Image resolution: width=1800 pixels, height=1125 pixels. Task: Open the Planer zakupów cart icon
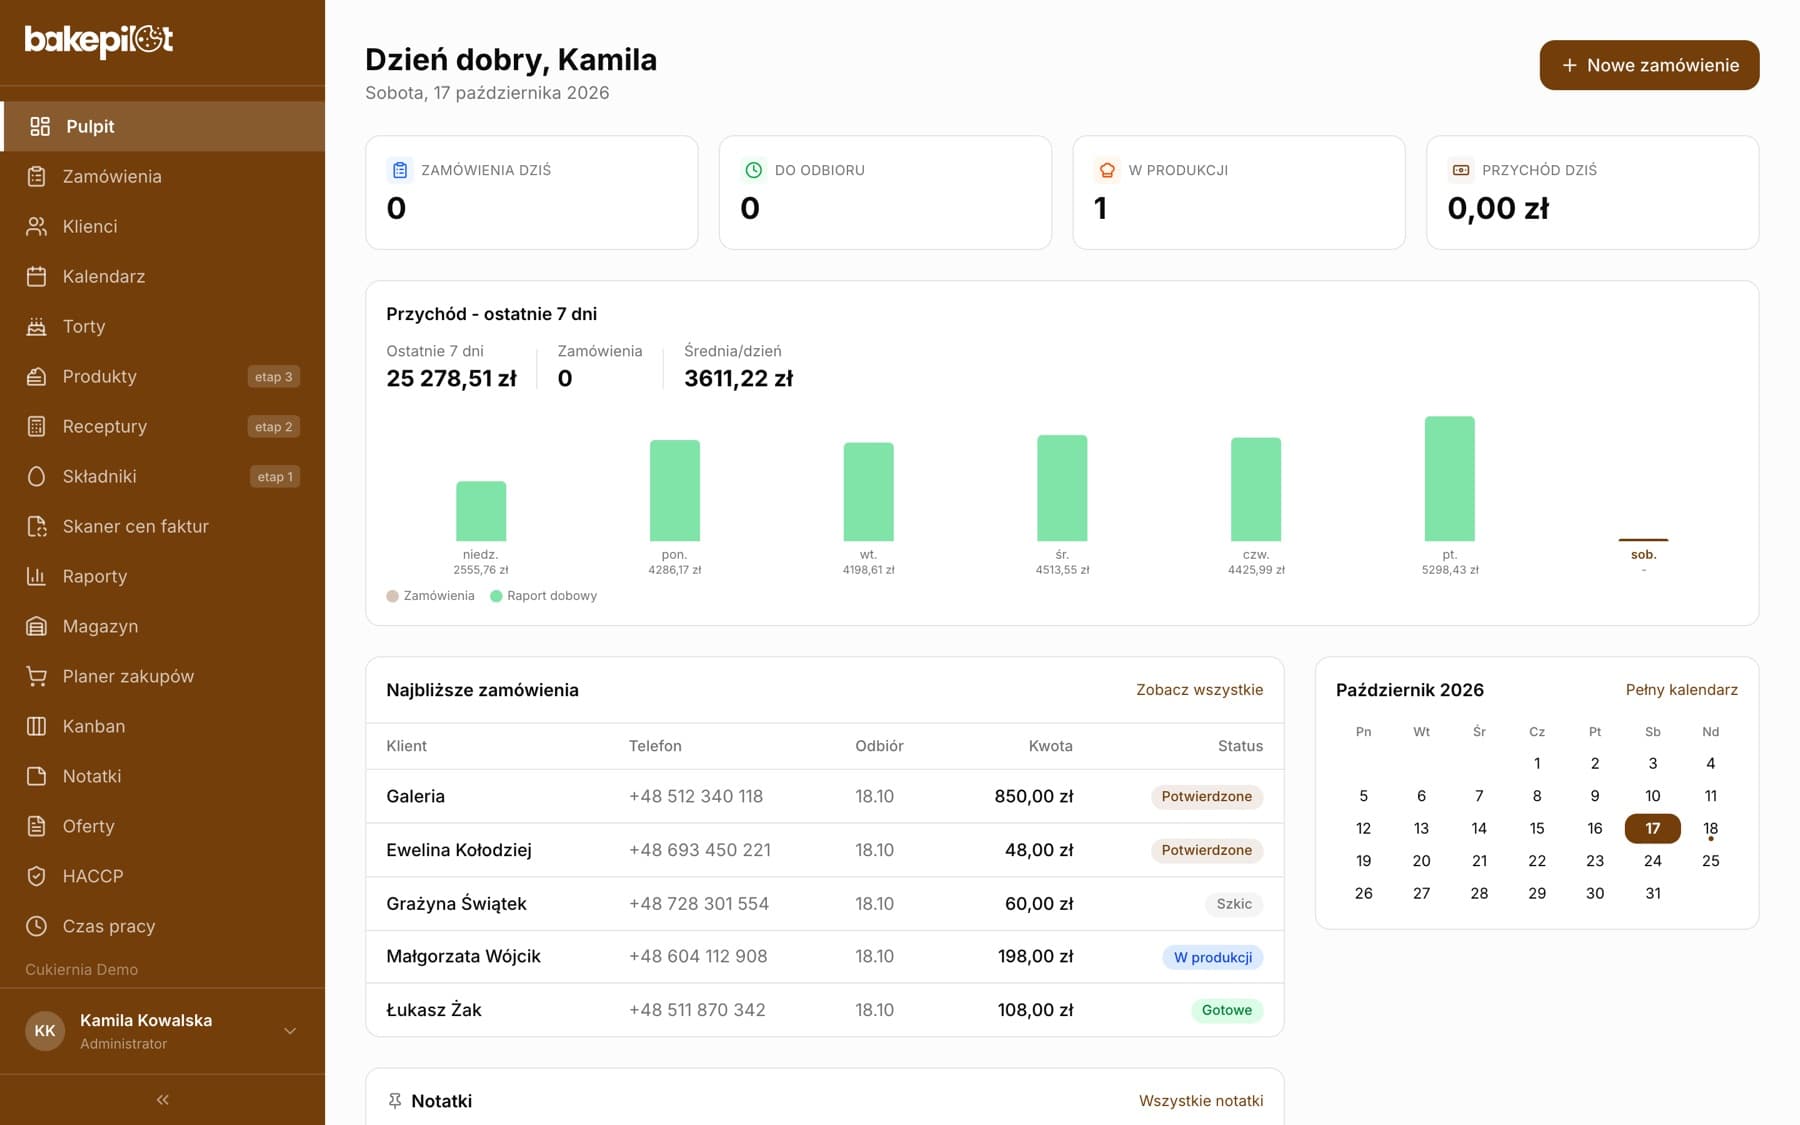(x=36, y=676)
